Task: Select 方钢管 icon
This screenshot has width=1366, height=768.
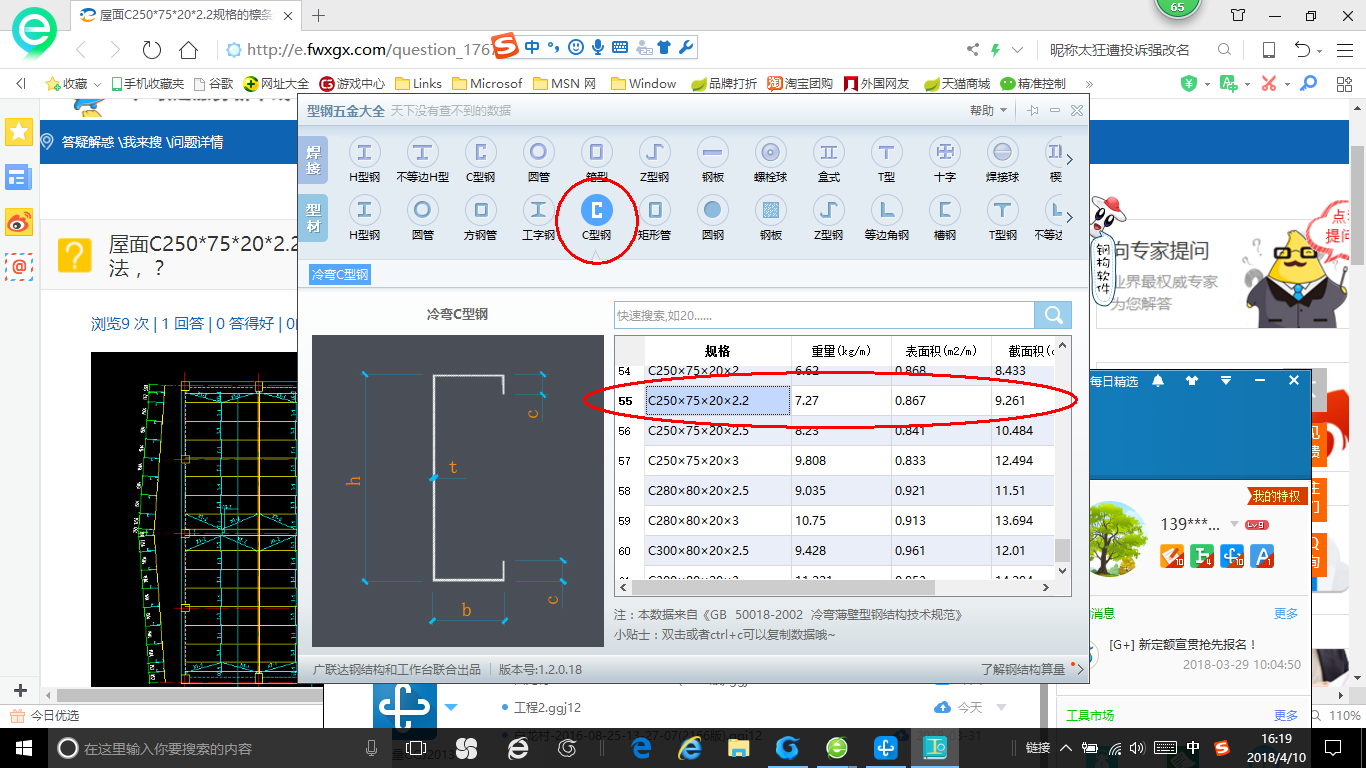Action: pos(480,210)
